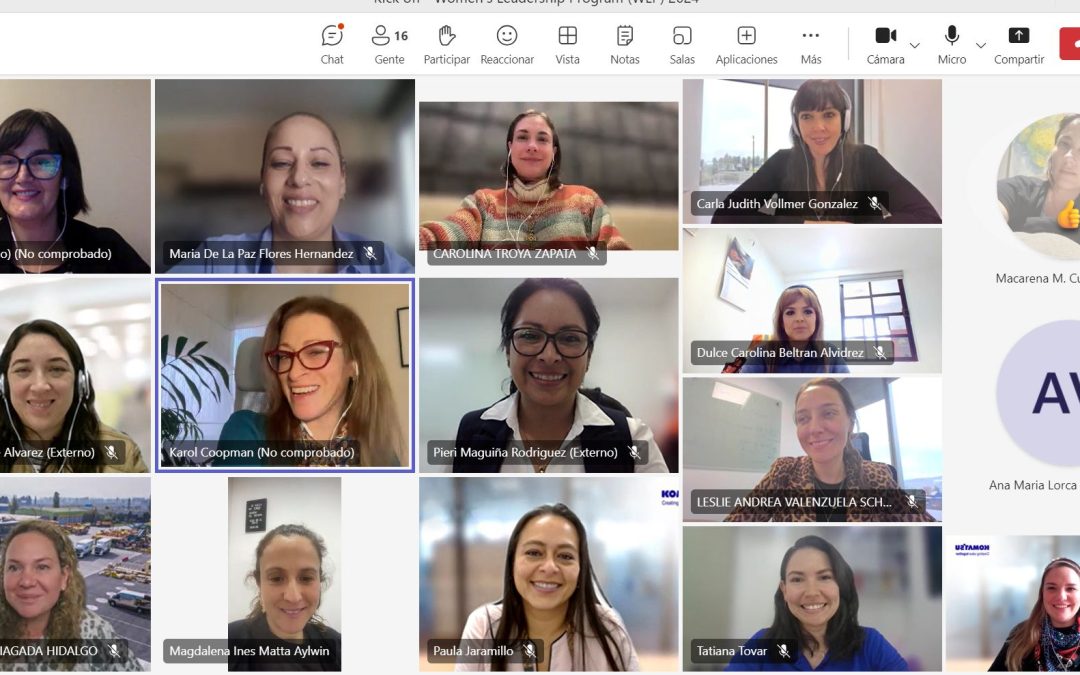Select Magdalena Ines Matta Aylwin video tile
Viewport: 1080px width, 675px height.
(x=284, y=574)
